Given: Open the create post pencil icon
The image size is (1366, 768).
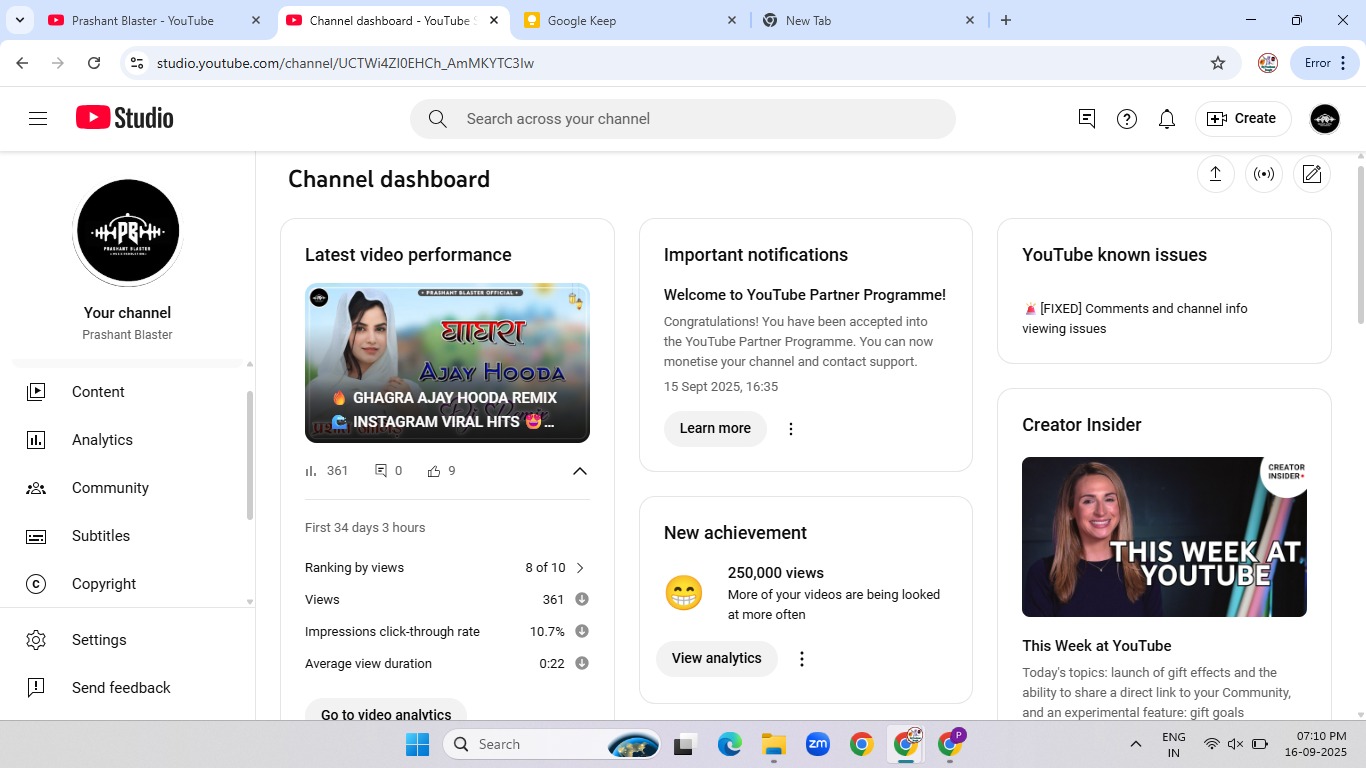Looking at the screenshot, I should (x=1312, y=174).
